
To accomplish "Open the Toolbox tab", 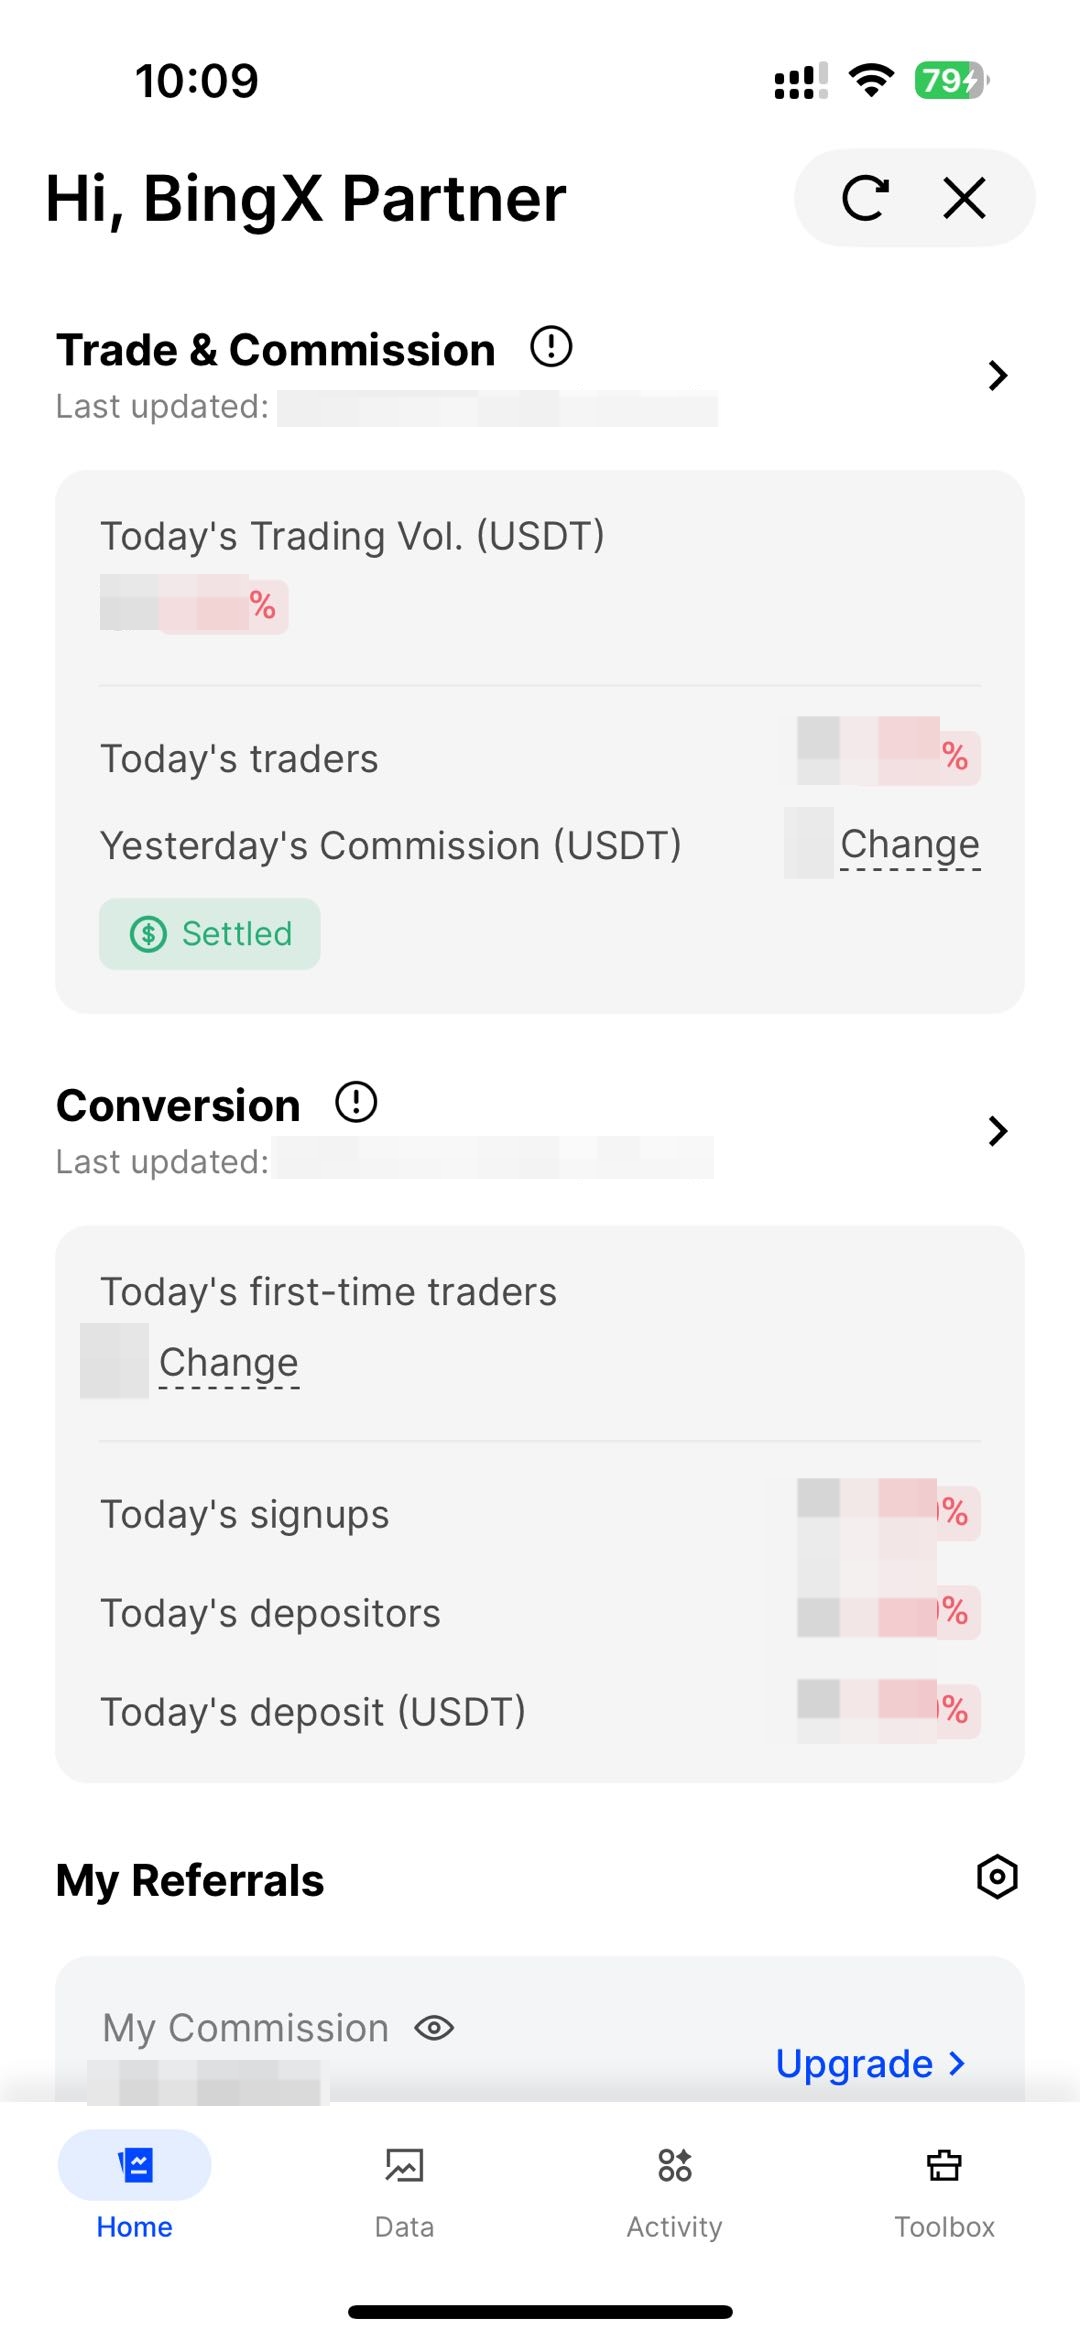I will click(944, 2184).
